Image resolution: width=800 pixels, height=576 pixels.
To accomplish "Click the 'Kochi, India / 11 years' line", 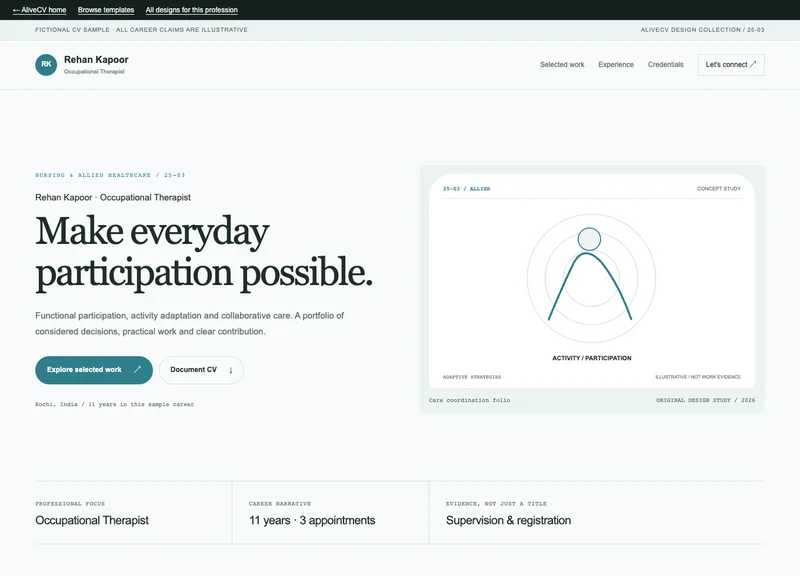I will (x=114, y=404).
